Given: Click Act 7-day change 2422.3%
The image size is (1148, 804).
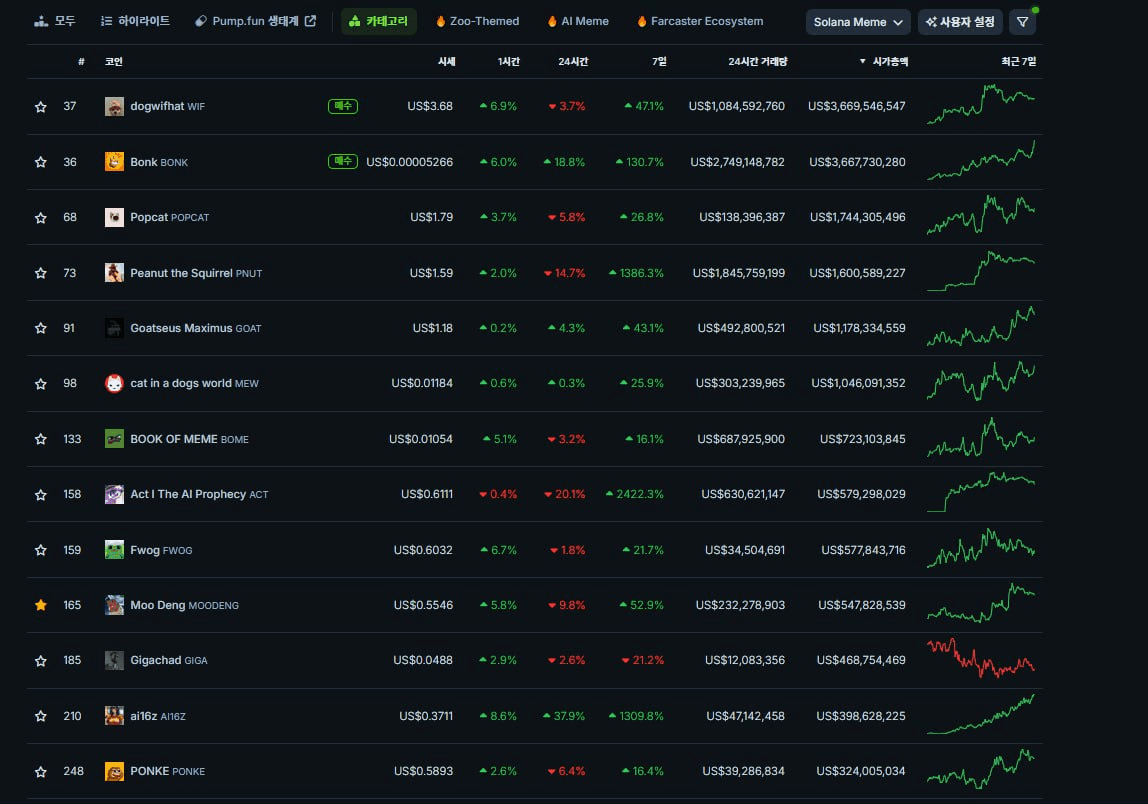Looking at the screenshot, I should pyautogui.click(x=635, y=494).
